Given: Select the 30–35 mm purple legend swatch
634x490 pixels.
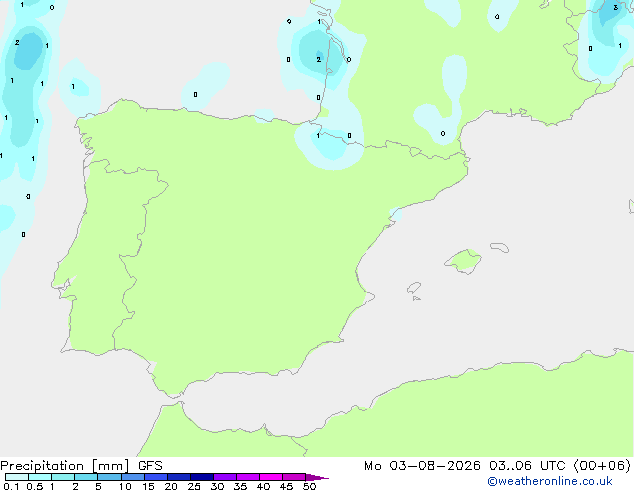Looking at the screenshot, I should tap(225, 477).
